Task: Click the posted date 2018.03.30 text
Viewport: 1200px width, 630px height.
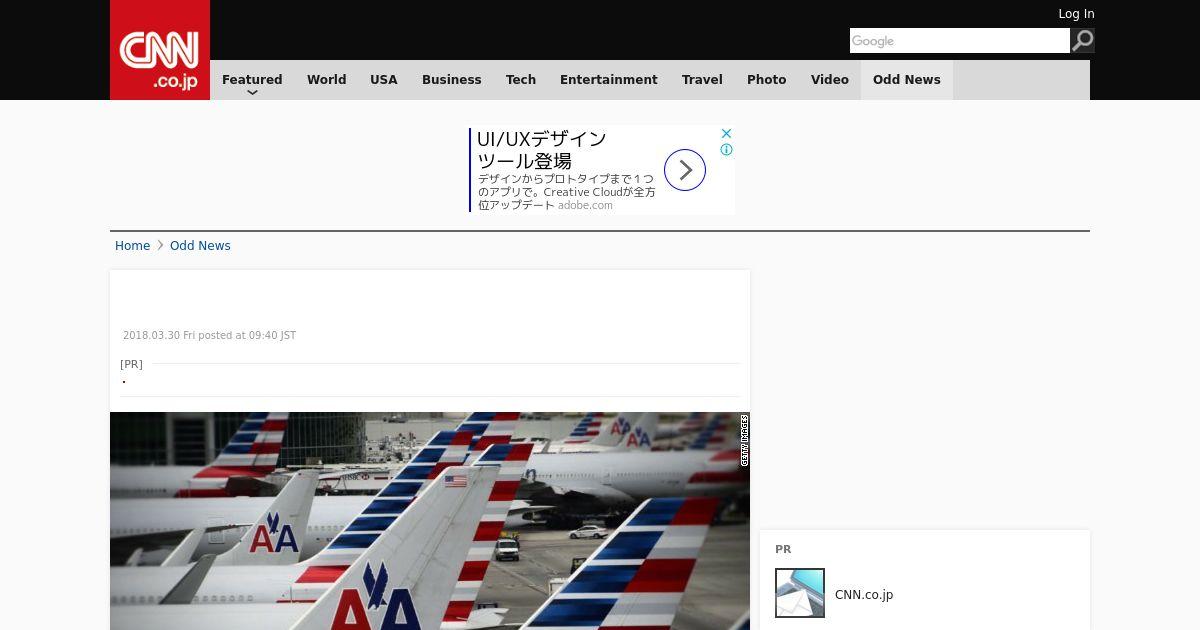Action: point(209,336)
